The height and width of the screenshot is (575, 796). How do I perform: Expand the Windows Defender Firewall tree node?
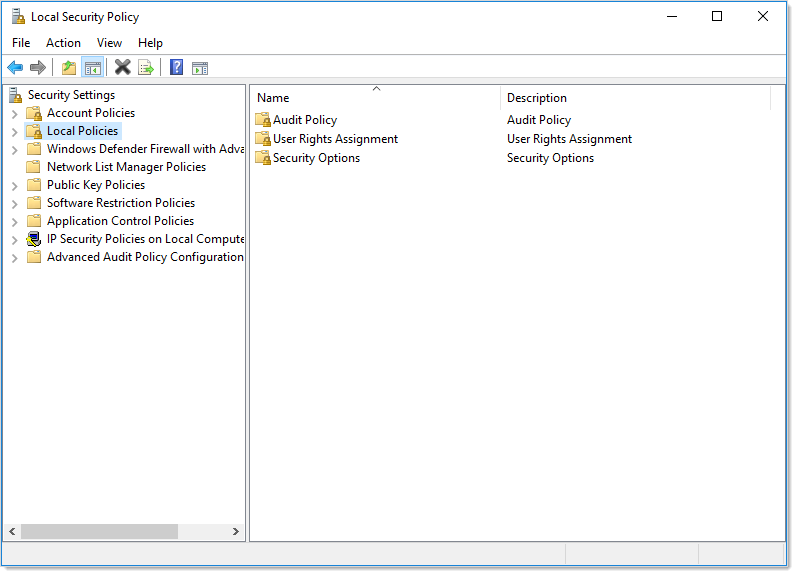coord(15,150)
